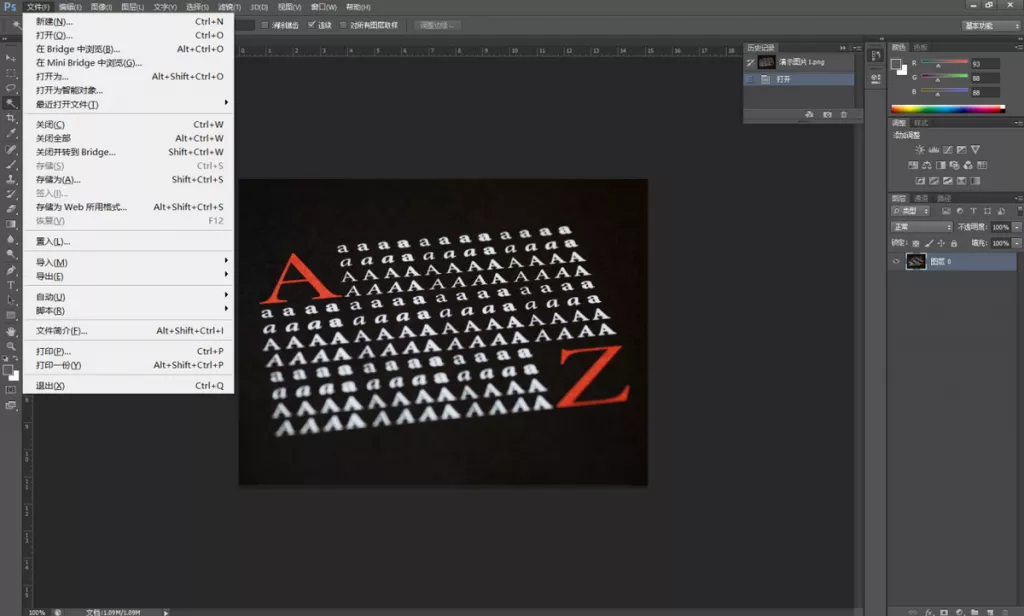Choose 打开 from the File menu
Viewport: 1024px width, 616px height.
click(x=128, y=35)
